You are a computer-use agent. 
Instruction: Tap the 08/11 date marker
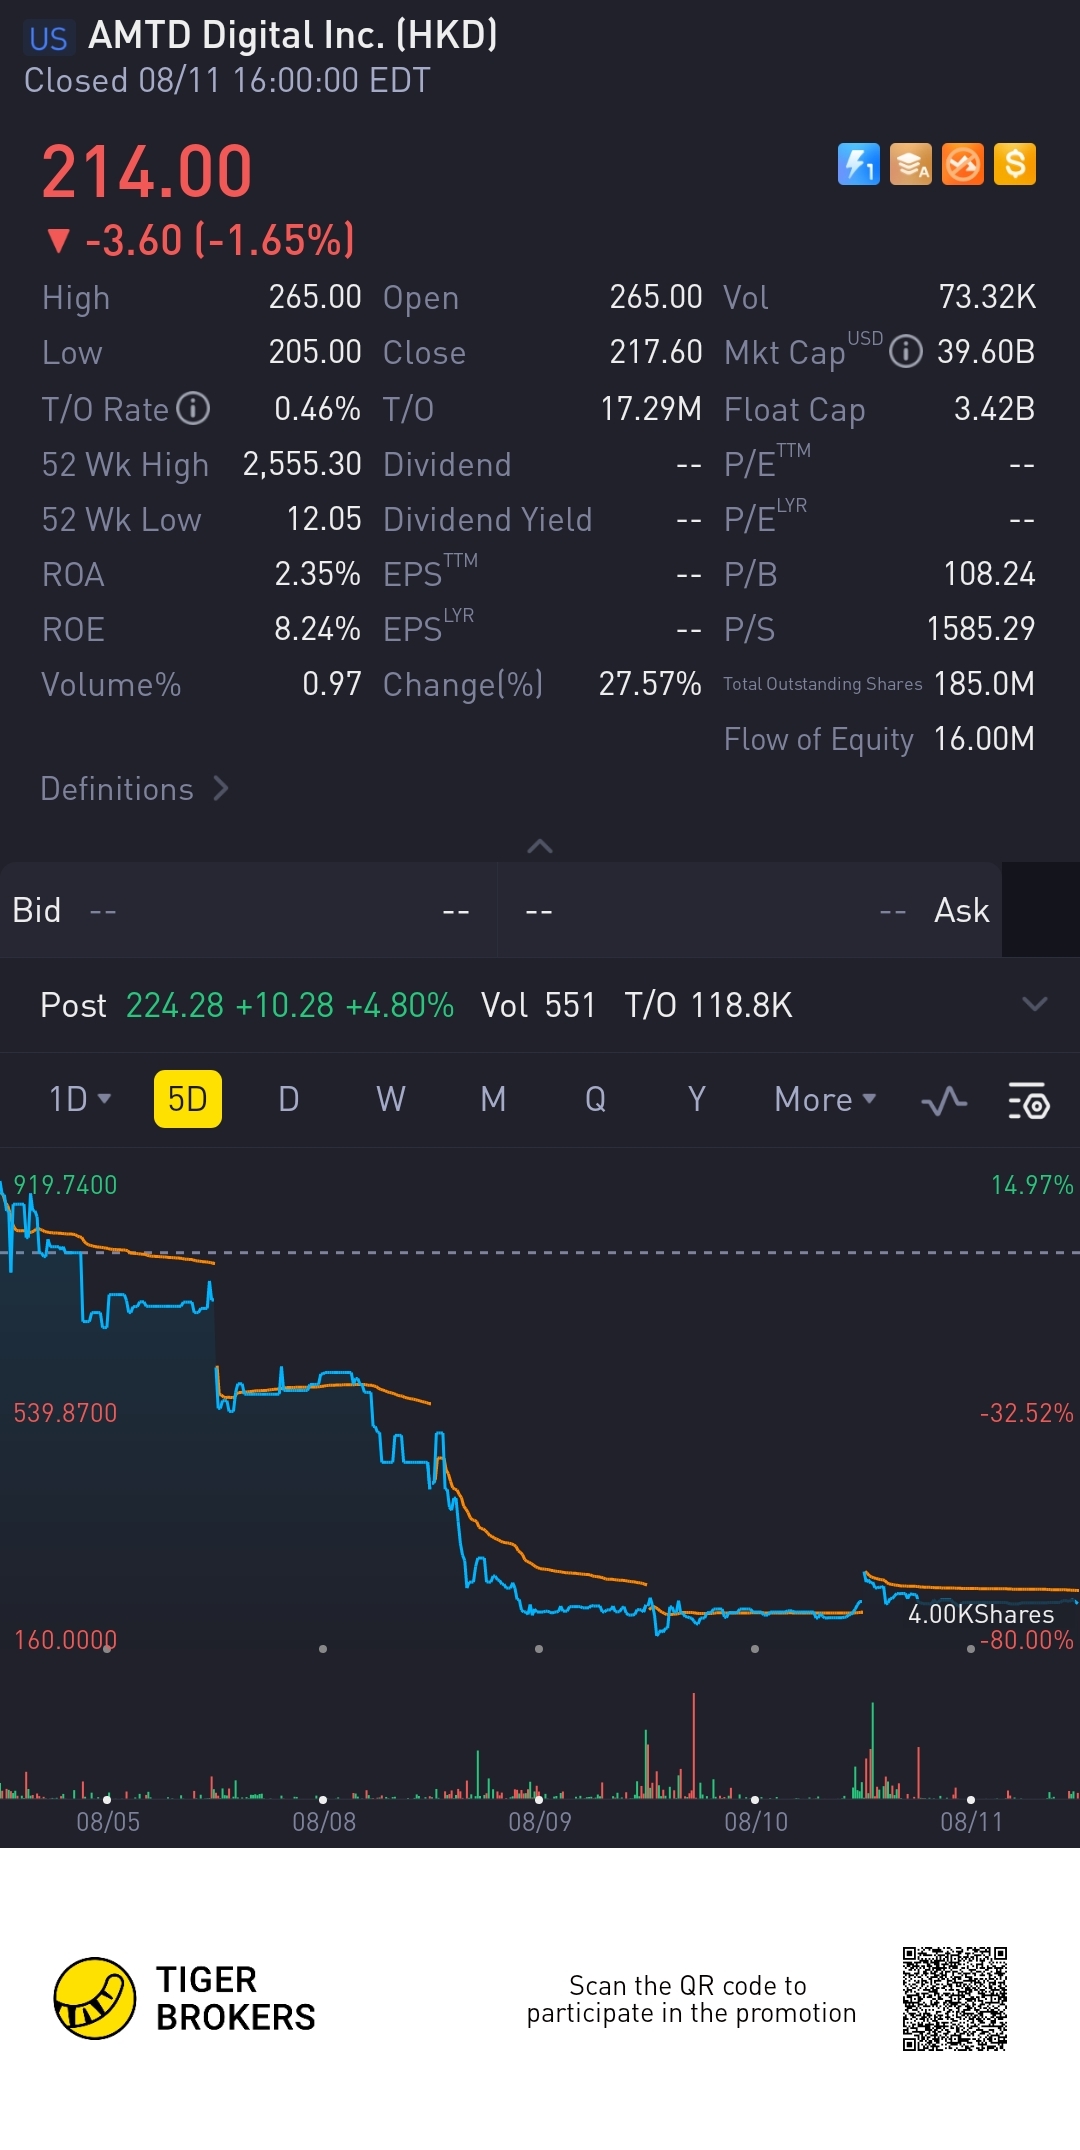coord(971,1821)
